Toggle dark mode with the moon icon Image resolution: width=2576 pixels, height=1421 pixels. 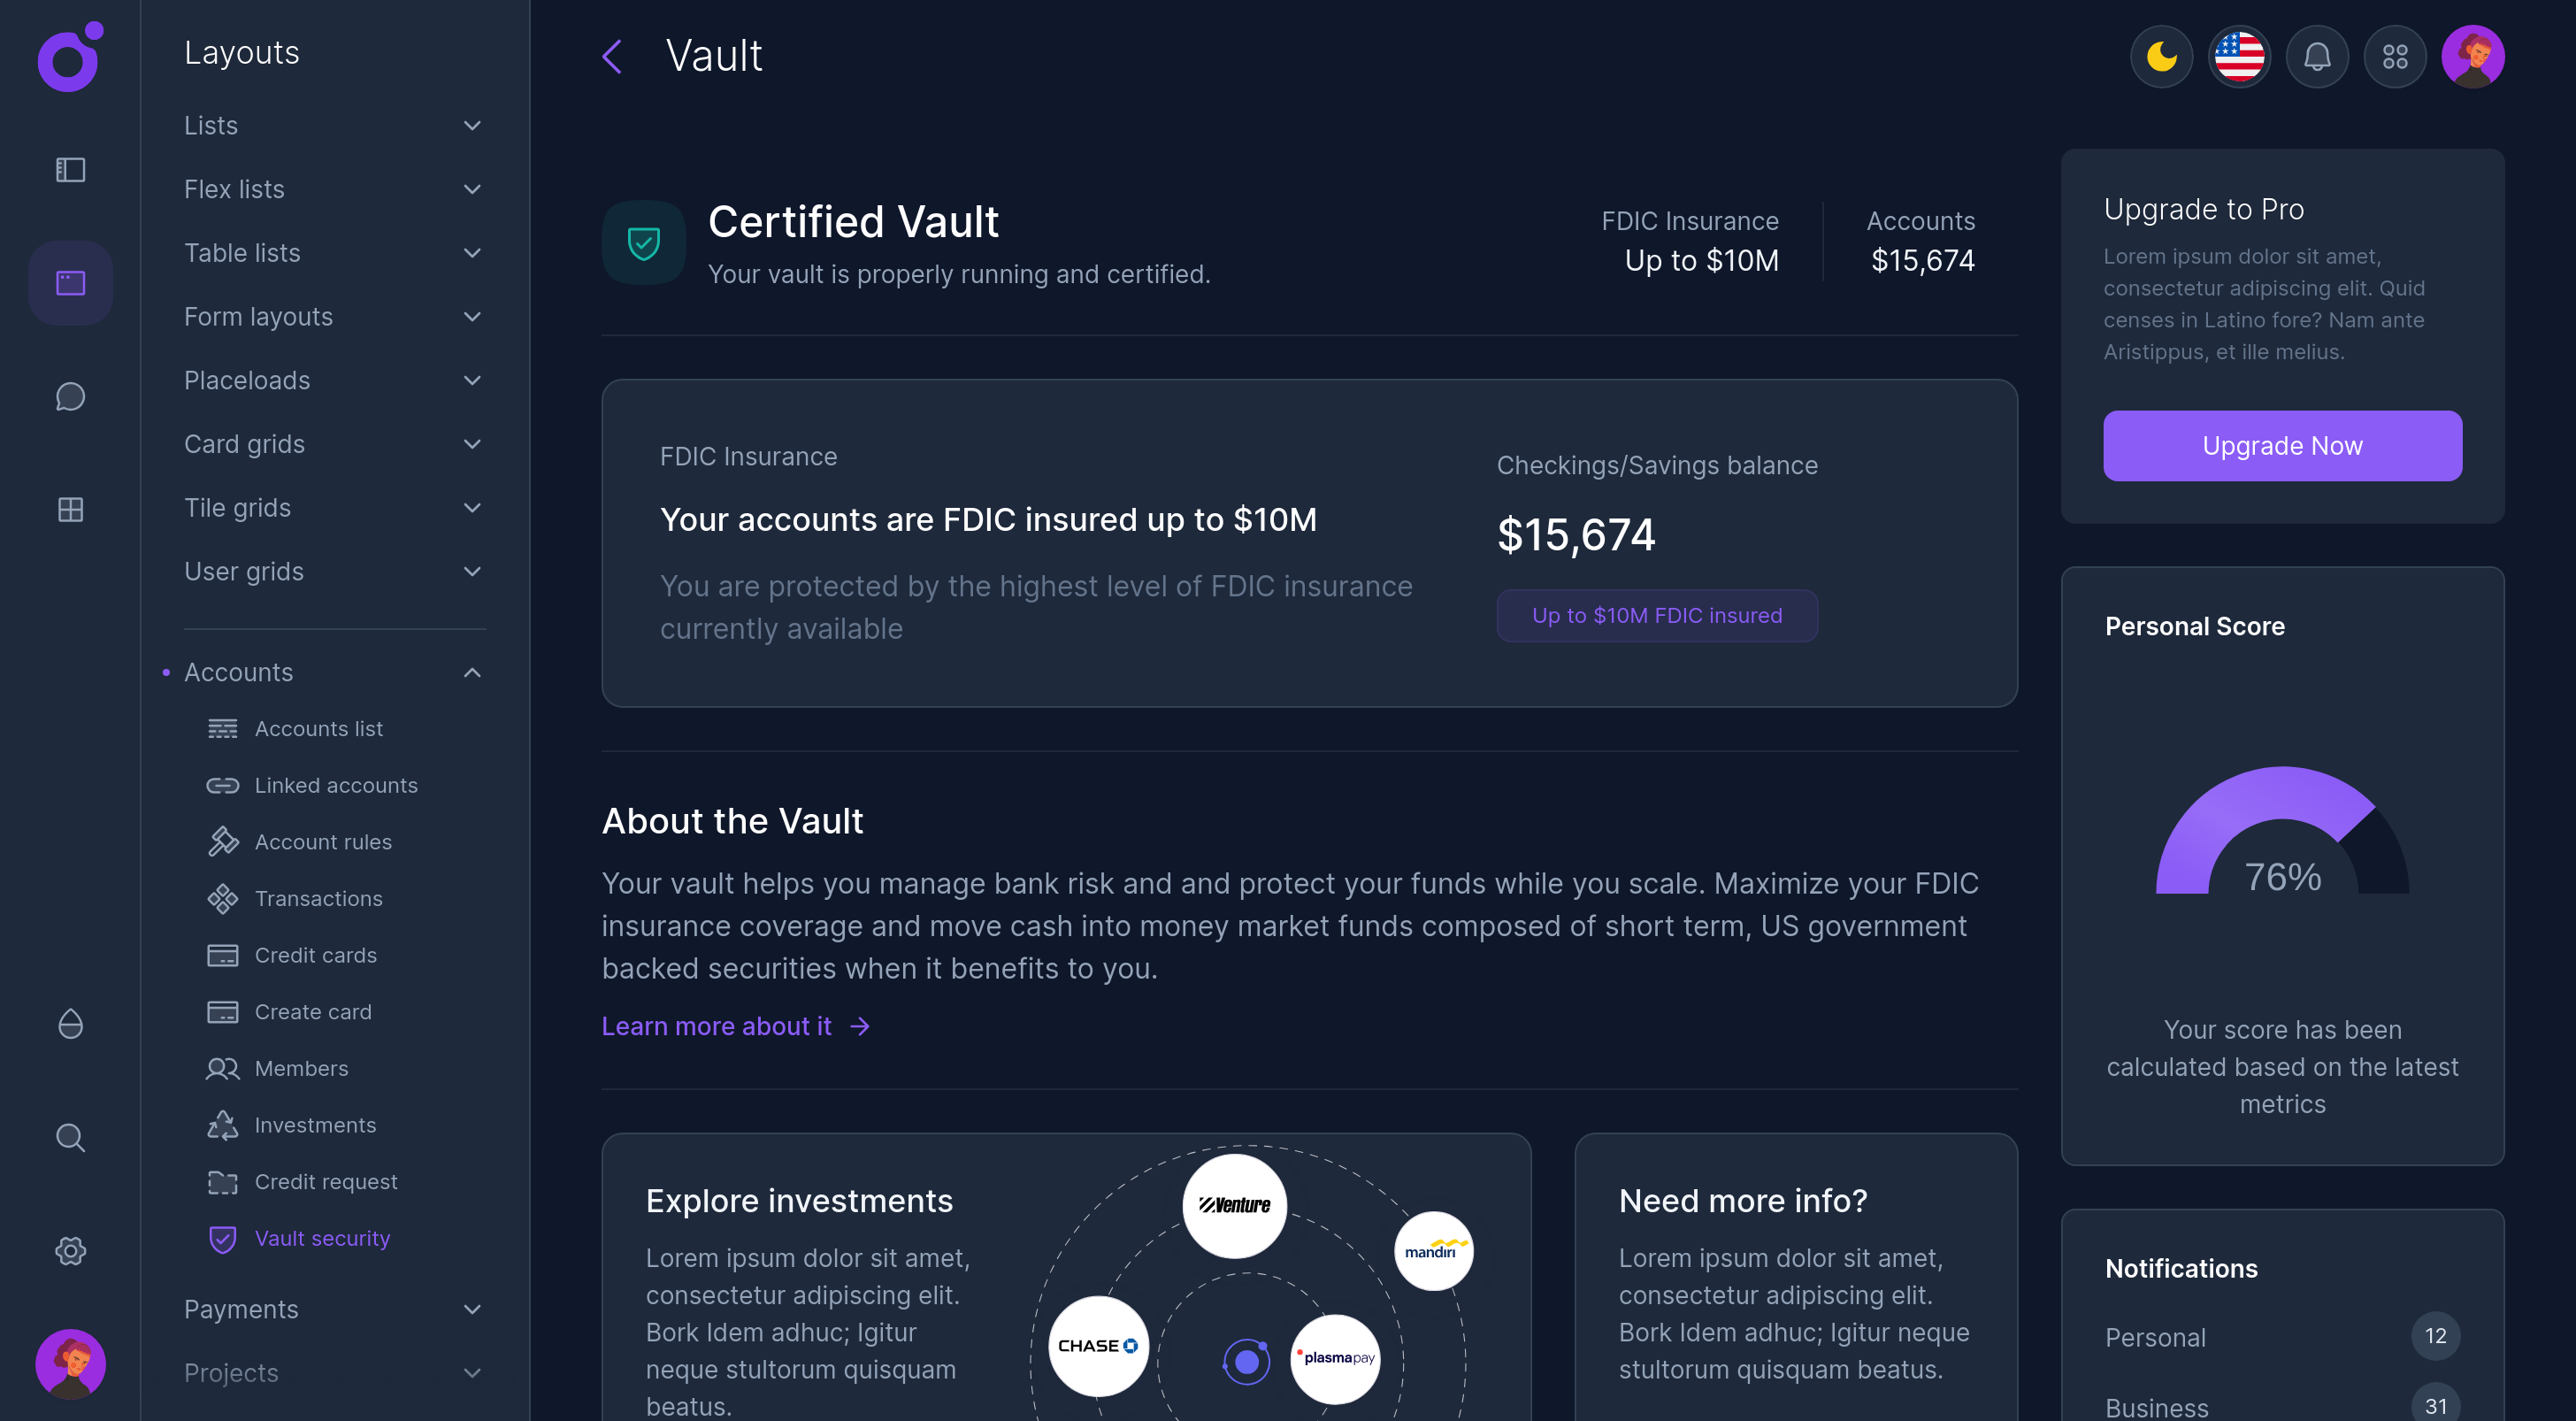click(x=2161, y=57)
